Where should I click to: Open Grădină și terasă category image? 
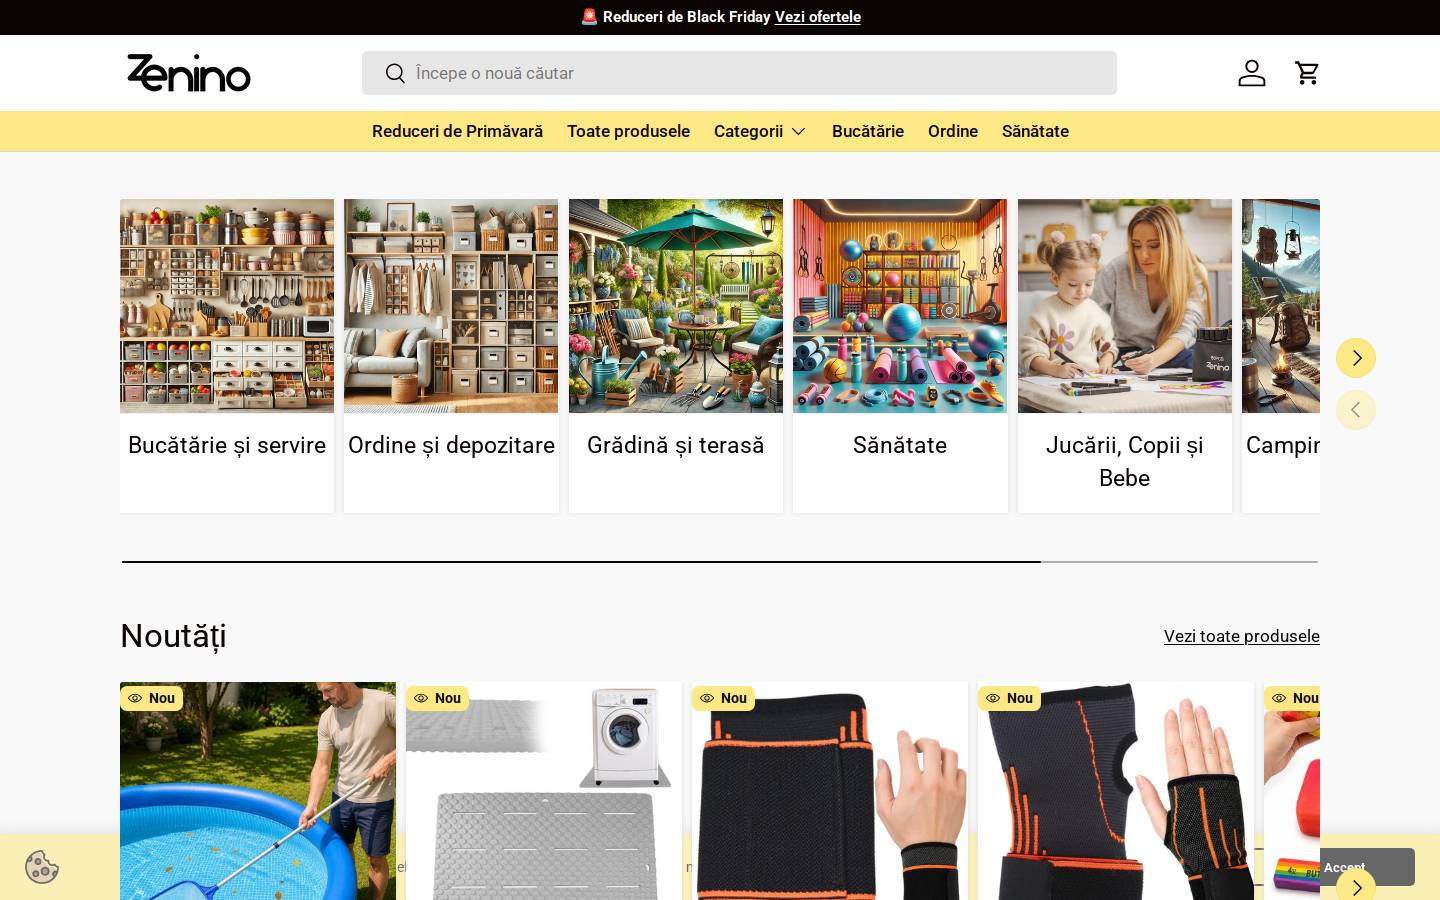pos(676,306)
